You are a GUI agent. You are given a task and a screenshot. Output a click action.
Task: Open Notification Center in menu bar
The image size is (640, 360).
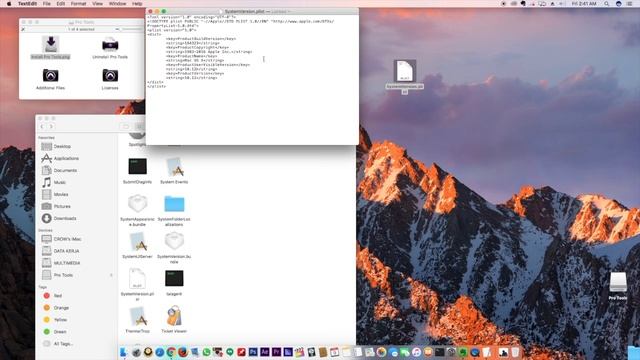point(630,4)
